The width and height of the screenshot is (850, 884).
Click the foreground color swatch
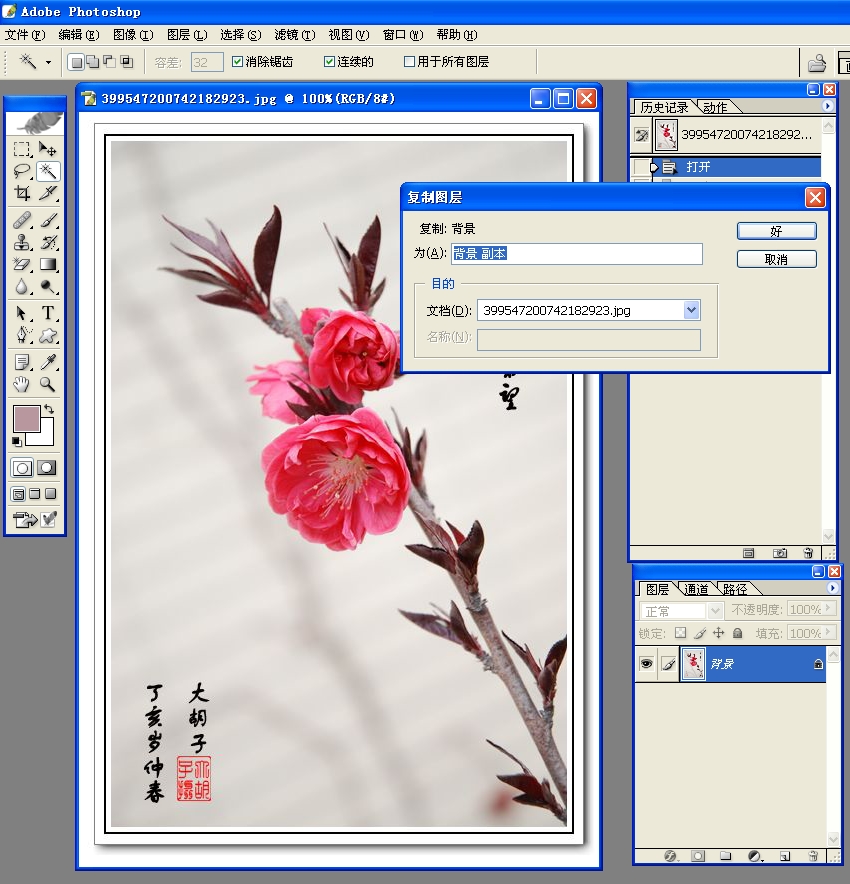click(x=25, y=418)
